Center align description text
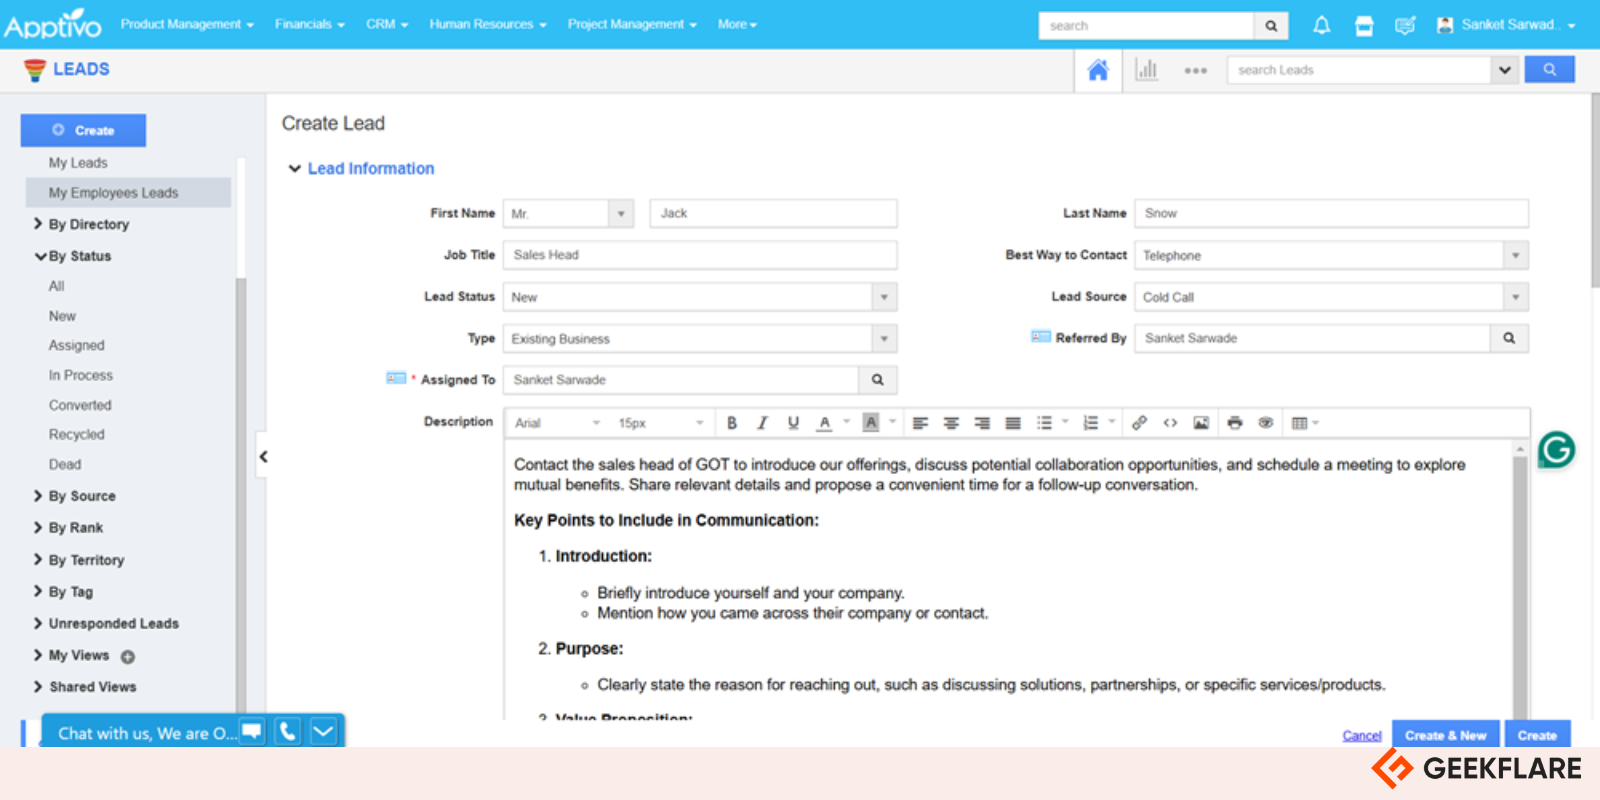1600x800 pixels. pyautogui.click(x=951, y=423)
